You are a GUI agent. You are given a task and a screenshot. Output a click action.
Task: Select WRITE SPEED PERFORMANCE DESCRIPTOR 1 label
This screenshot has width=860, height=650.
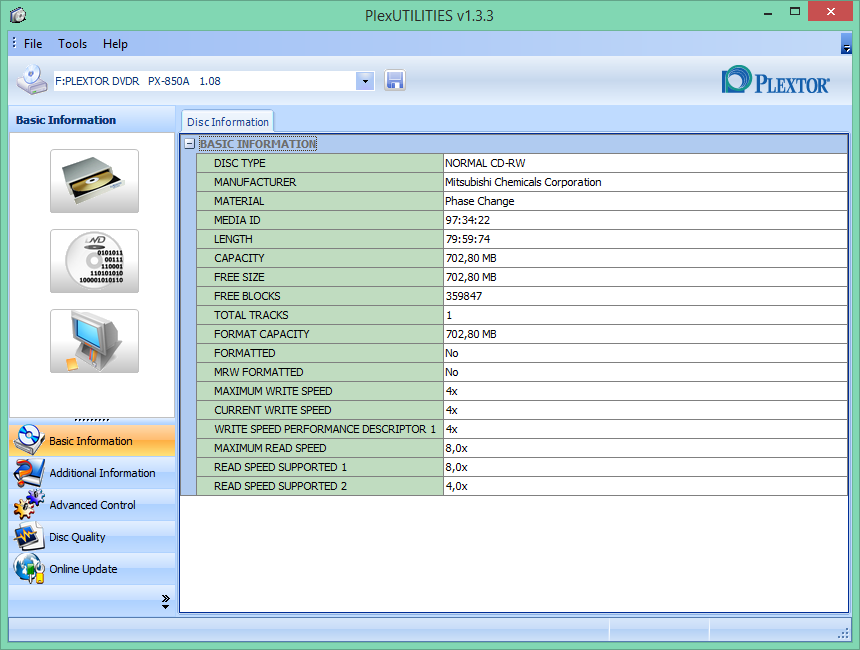[x=325, y=429]
